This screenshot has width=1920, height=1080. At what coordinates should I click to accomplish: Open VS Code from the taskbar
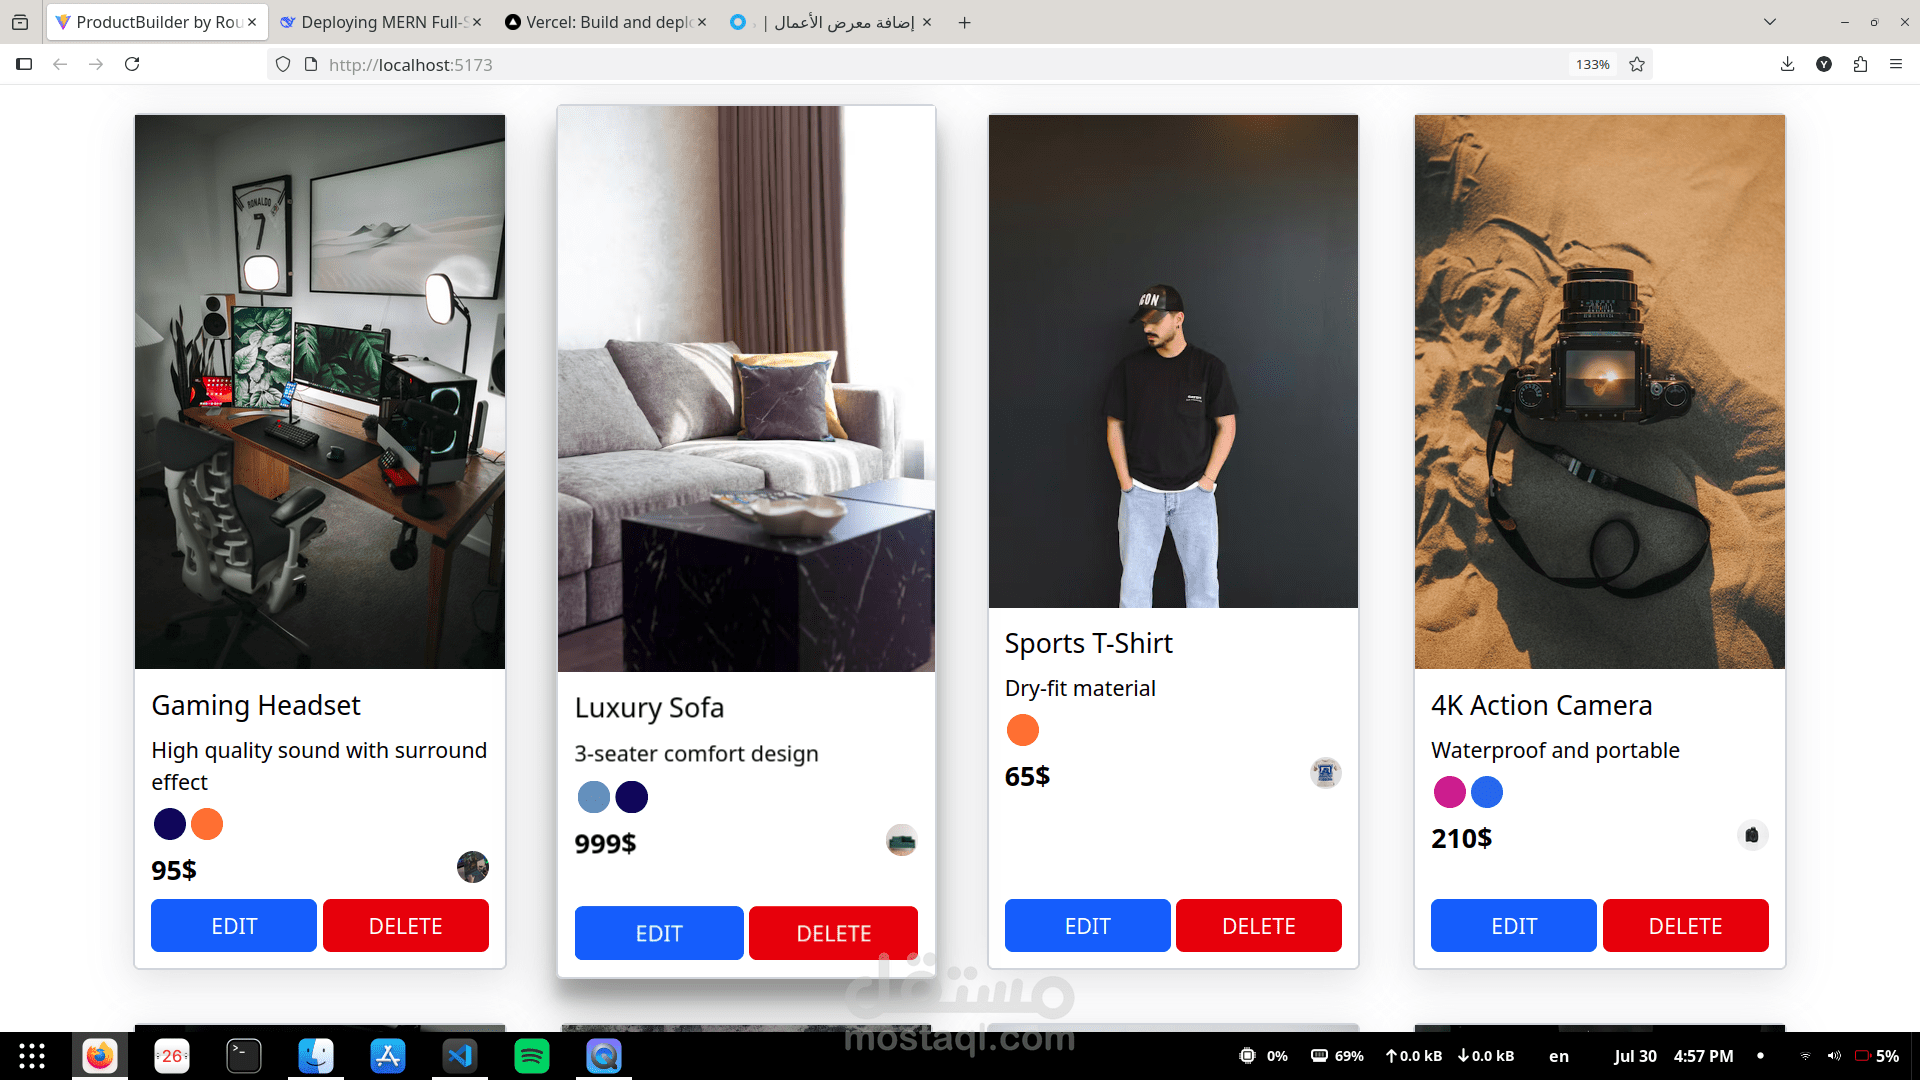pos(460,1056)
